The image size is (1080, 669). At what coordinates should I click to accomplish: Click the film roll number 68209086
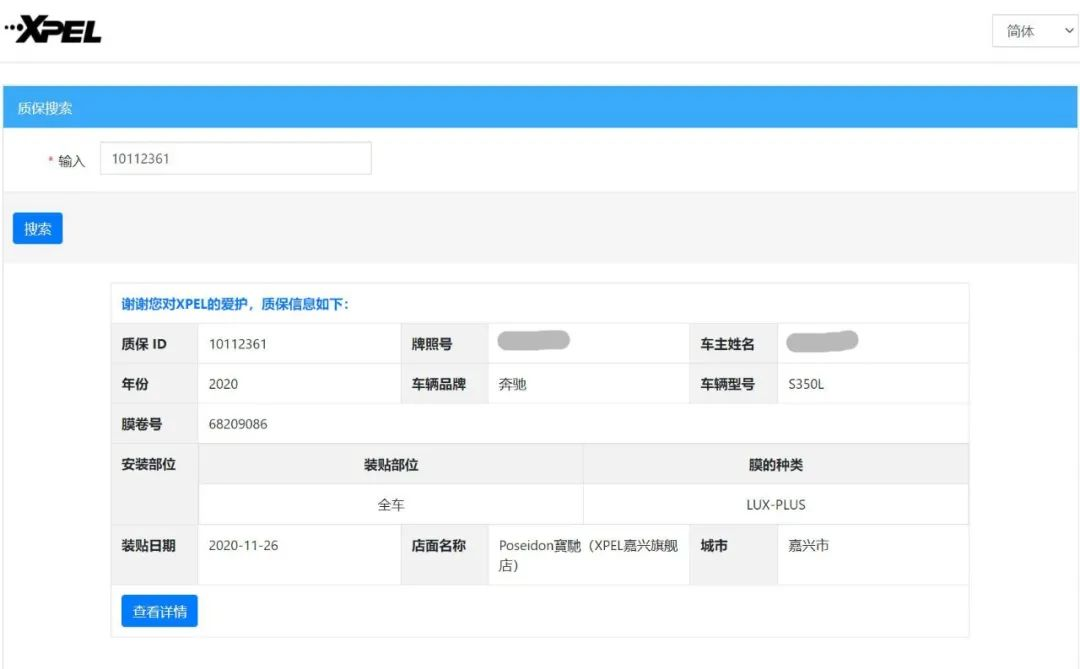tap(238, 424)
